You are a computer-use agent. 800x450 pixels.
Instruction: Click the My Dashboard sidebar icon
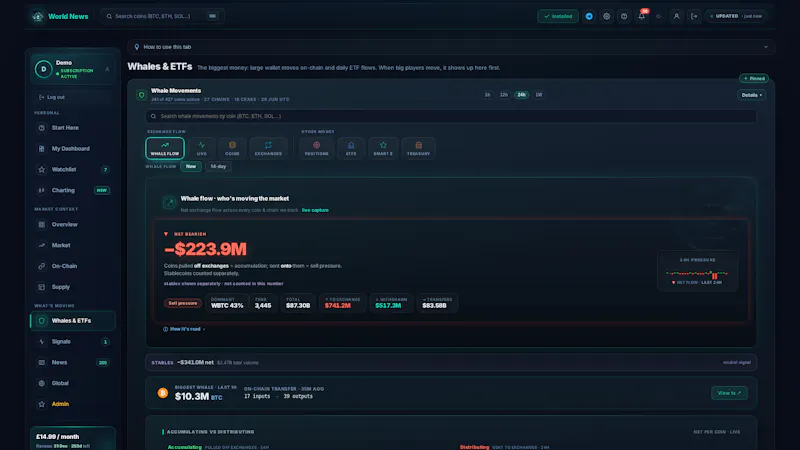[x=42, y=149]
